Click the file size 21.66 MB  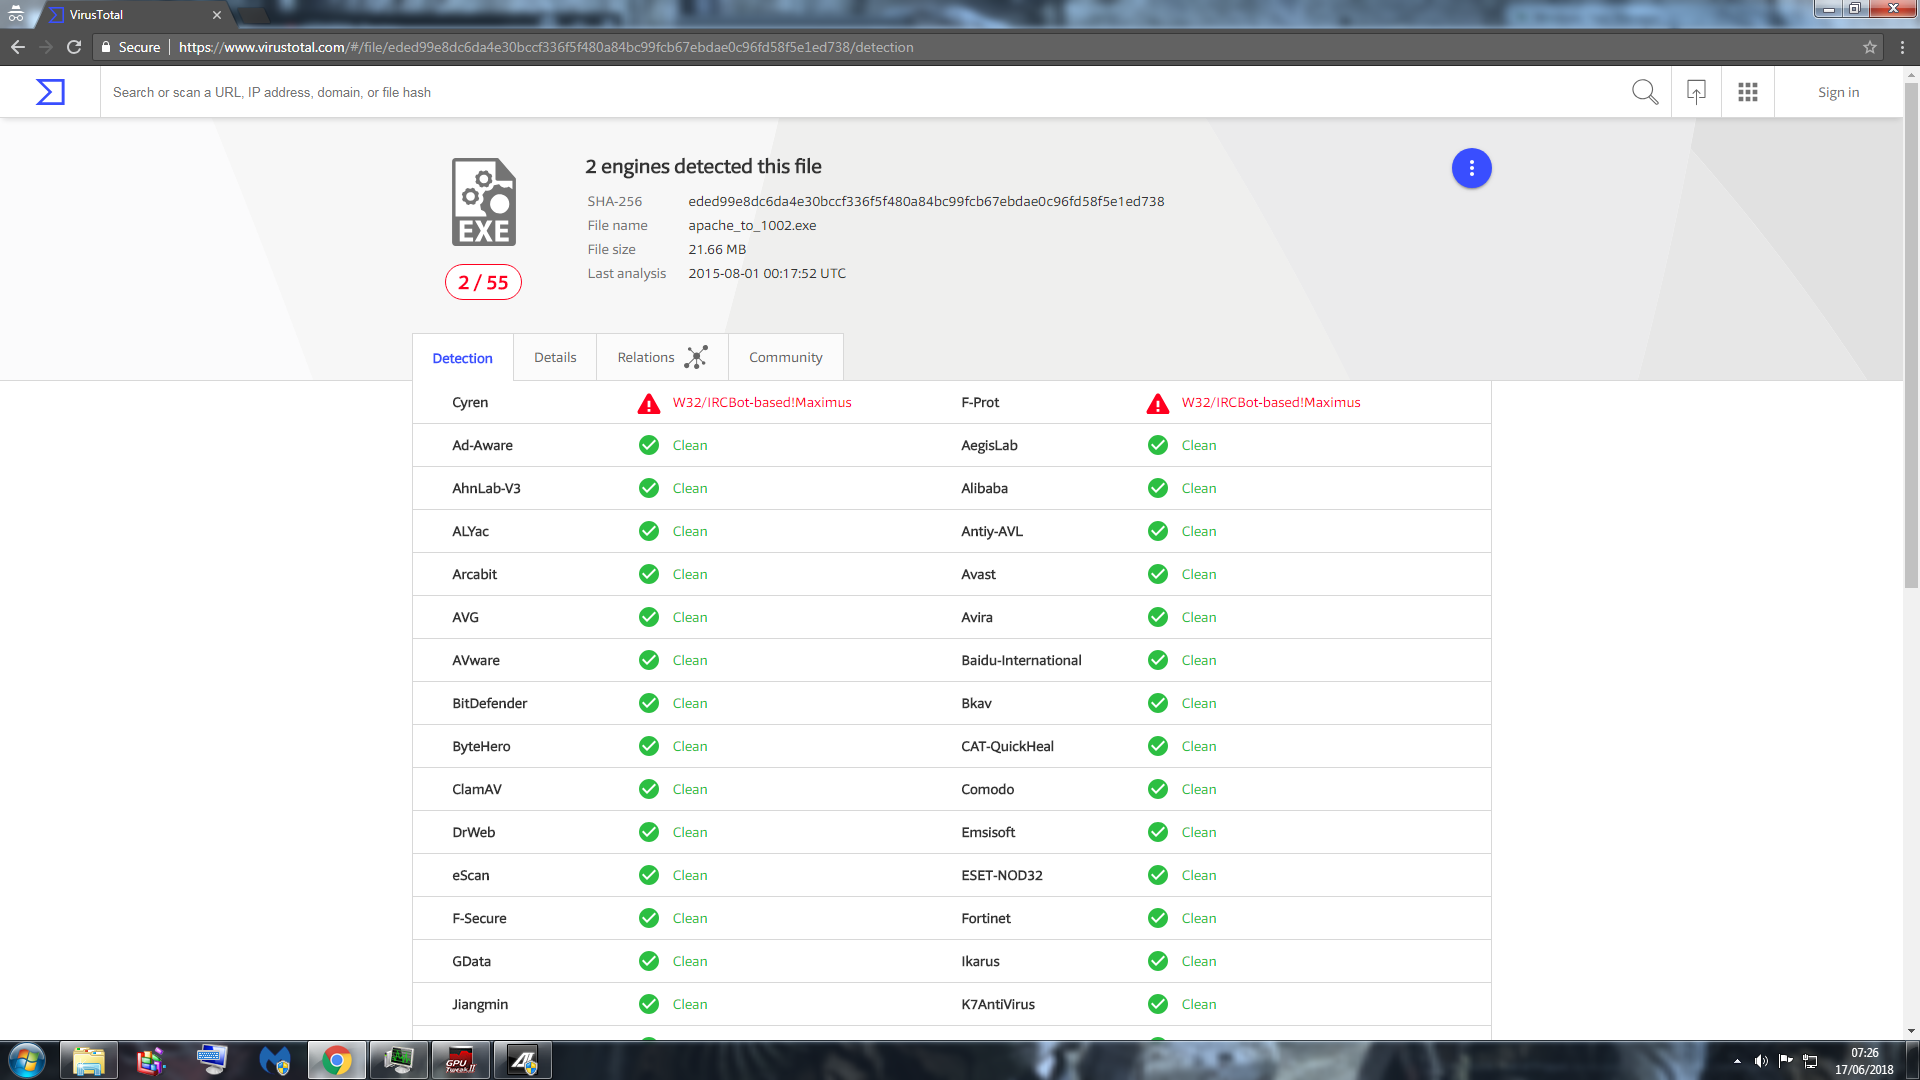[717, 249]
